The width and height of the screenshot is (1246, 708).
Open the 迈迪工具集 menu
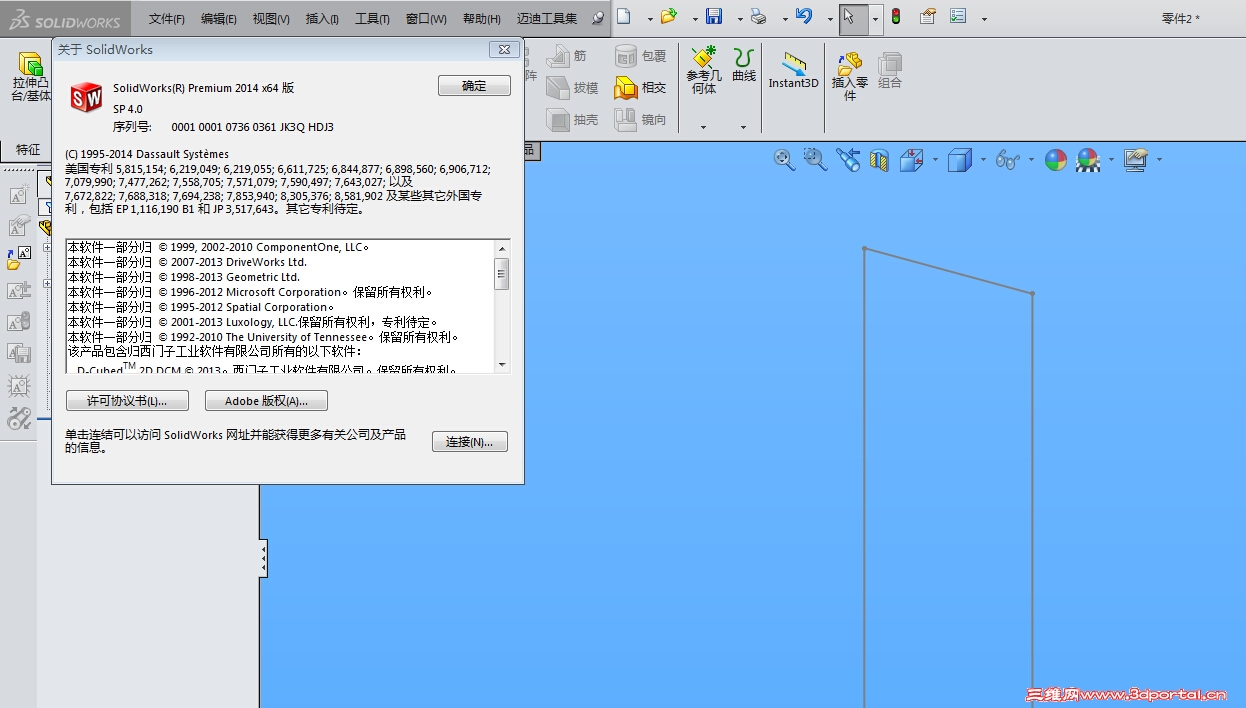[x=547, y=19]
